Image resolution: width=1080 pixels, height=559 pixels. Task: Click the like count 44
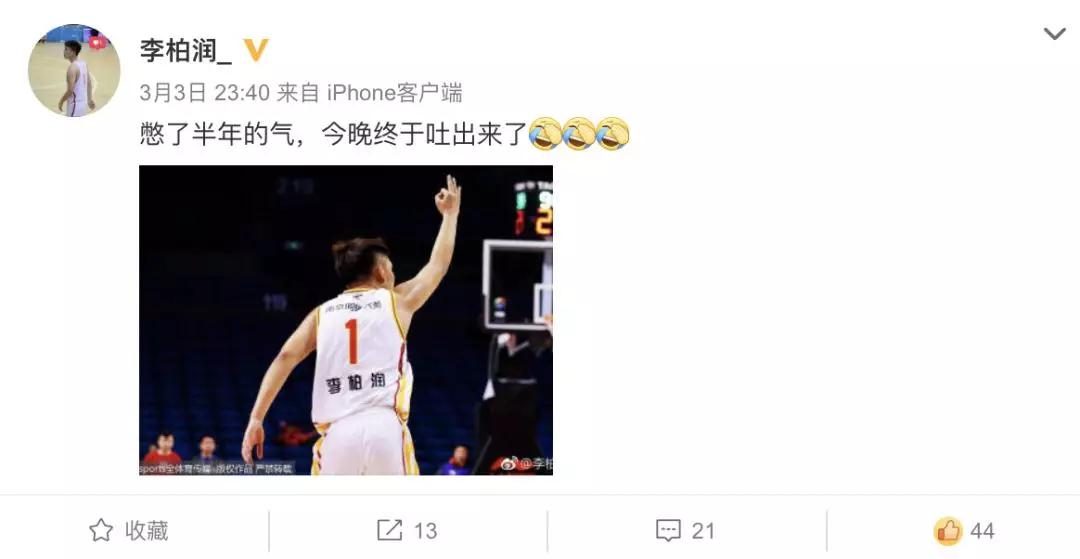(982, 531)
